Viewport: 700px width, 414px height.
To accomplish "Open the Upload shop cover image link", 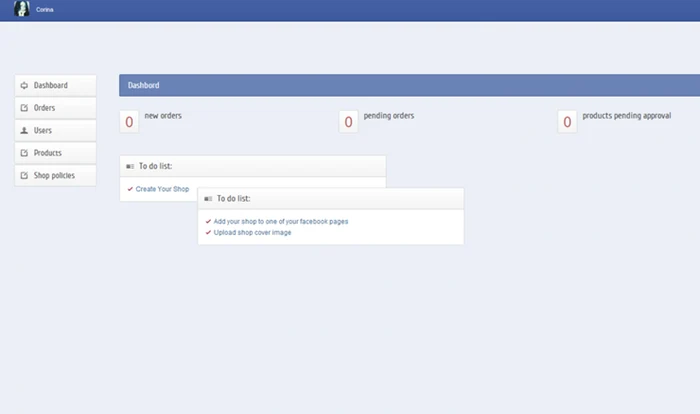I will click(252, 233).
